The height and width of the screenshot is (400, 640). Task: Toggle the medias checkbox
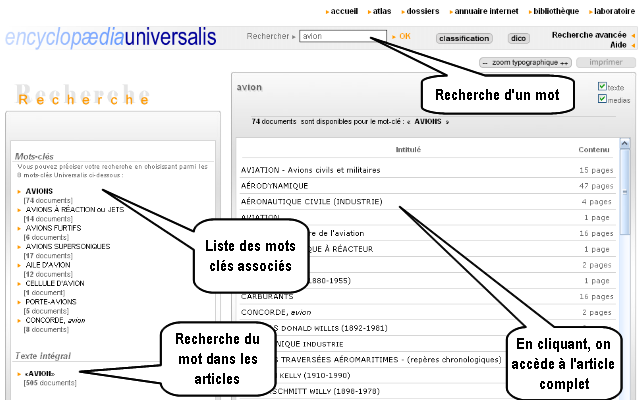(x=602, y=99)
